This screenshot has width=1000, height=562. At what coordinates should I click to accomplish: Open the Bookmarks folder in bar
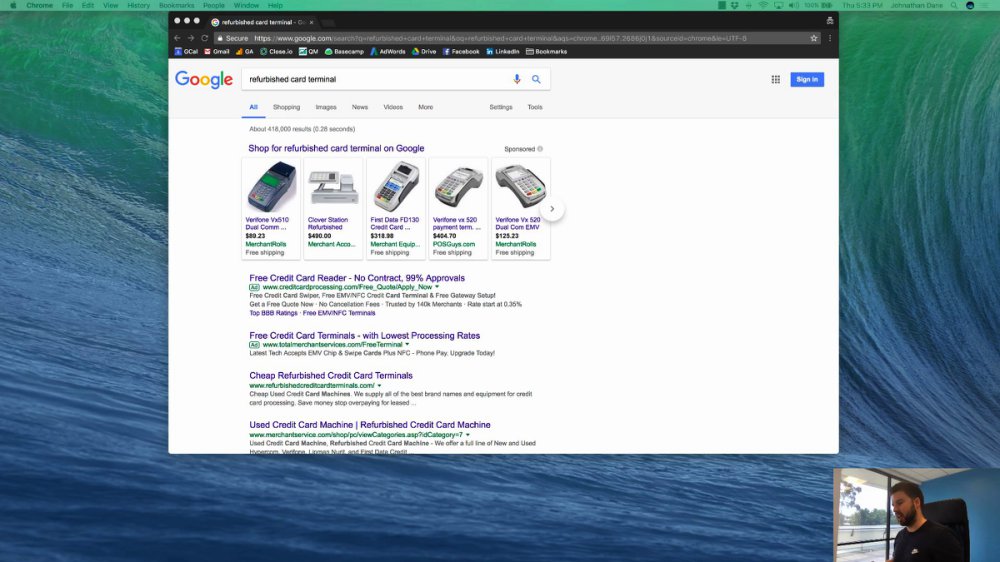point(547,52)
